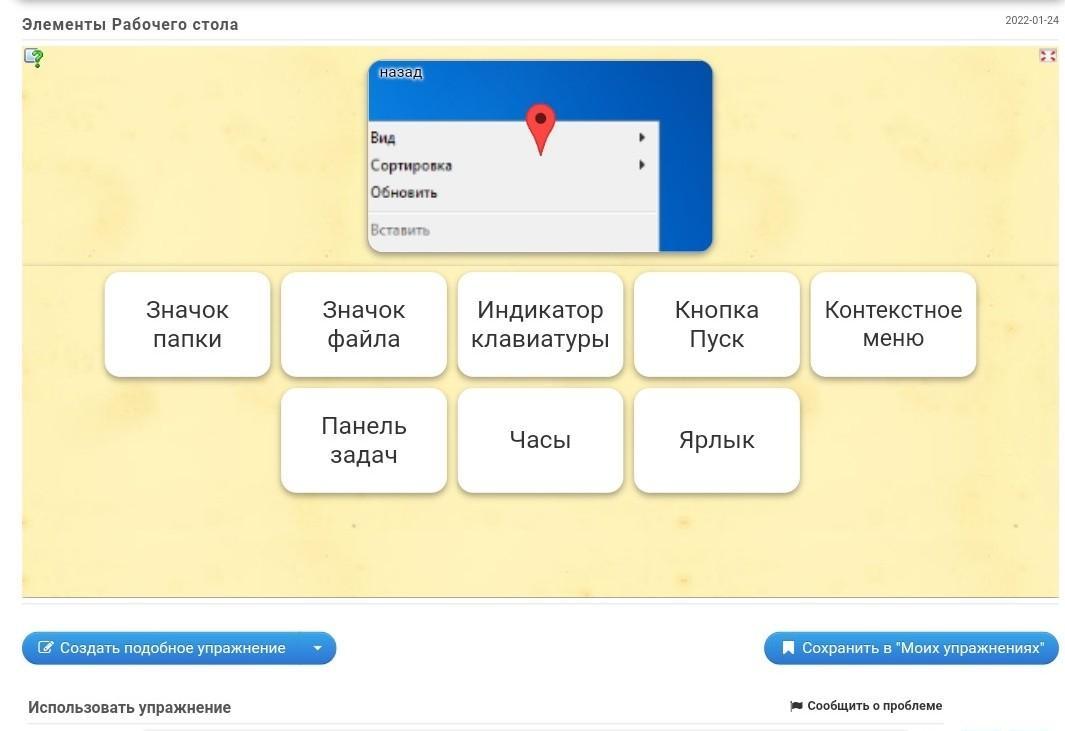Image resolution: width=1065 pixels, height=731 pixels.
Task: Select Обновить in the context menu image
Action: (x=404, y=193)
